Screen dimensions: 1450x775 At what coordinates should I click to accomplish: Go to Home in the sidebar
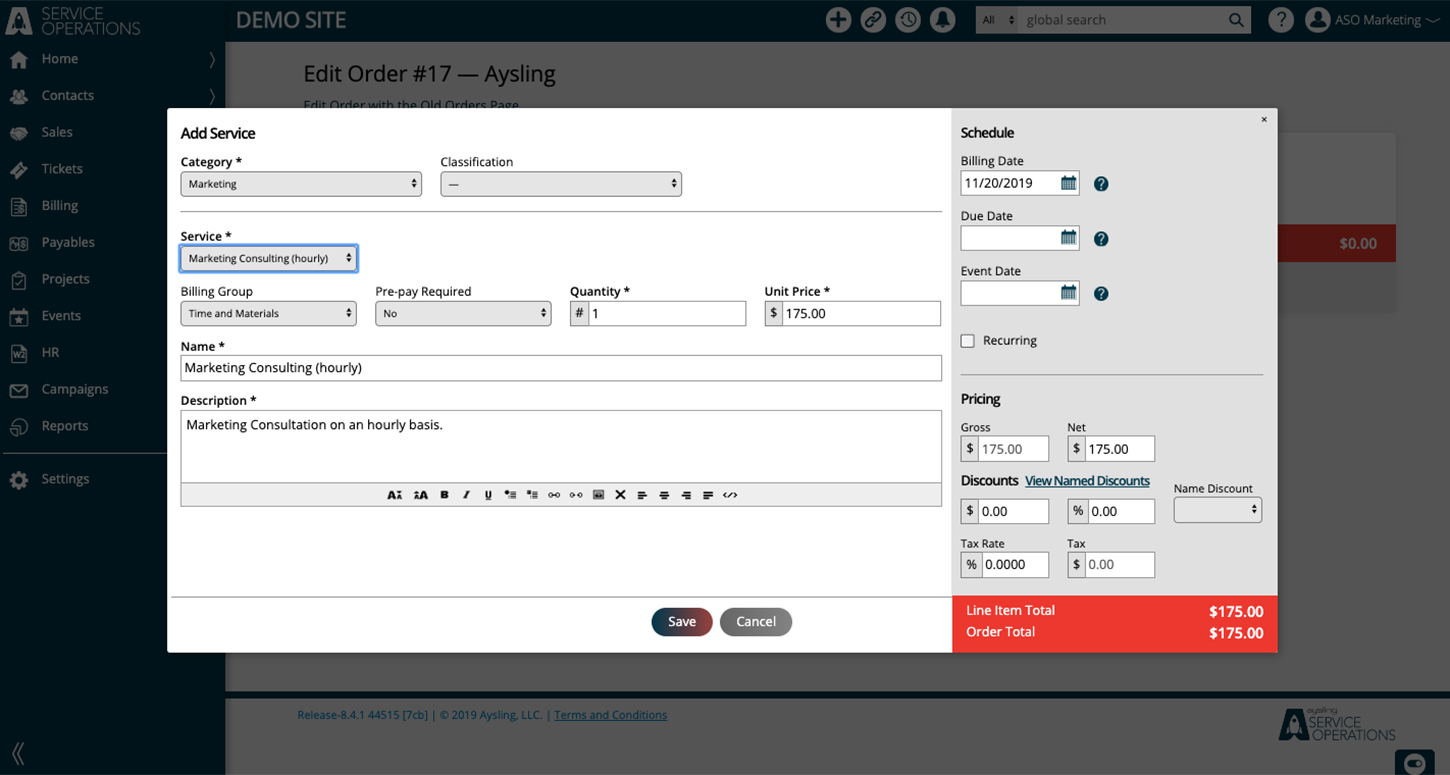60,59
